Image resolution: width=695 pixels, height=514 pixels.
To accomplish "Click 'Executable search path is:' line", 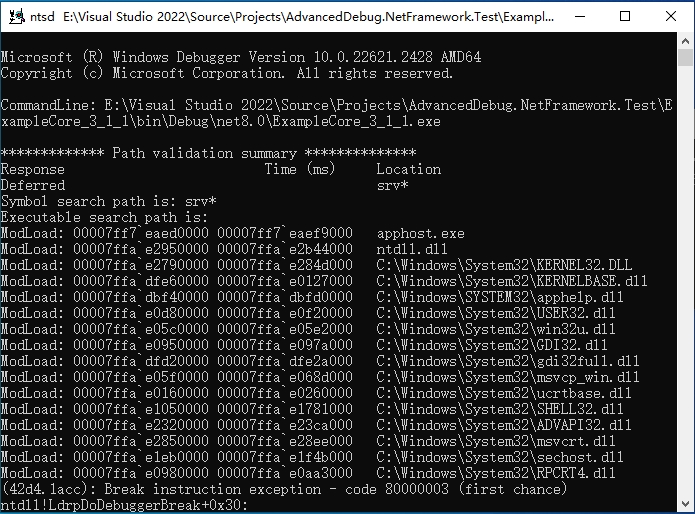I will (x=105, y=217).
